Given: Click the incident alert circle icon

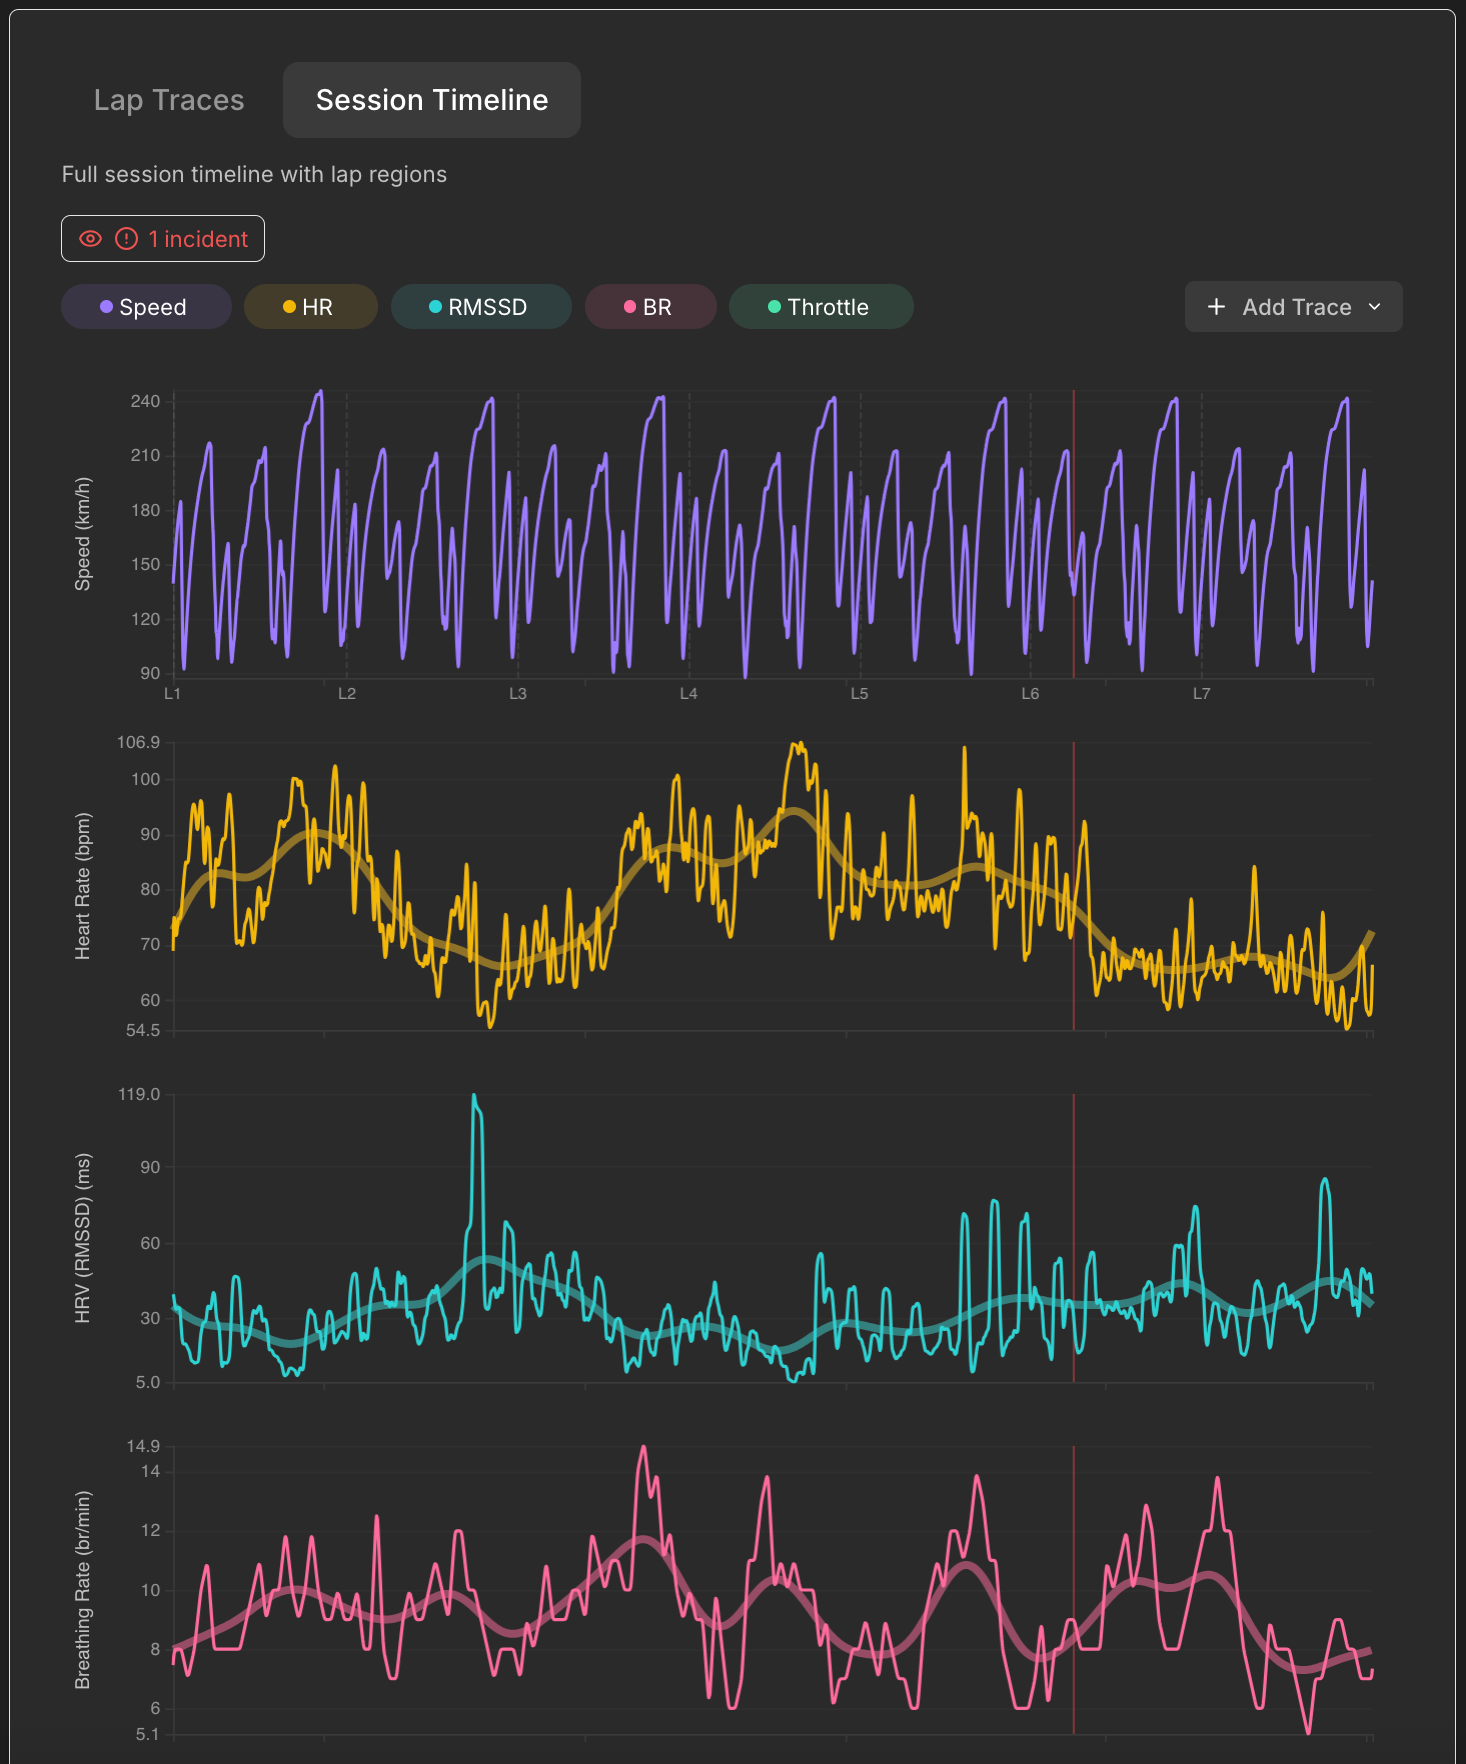Looking at the screenshot, I should point(127,239).
